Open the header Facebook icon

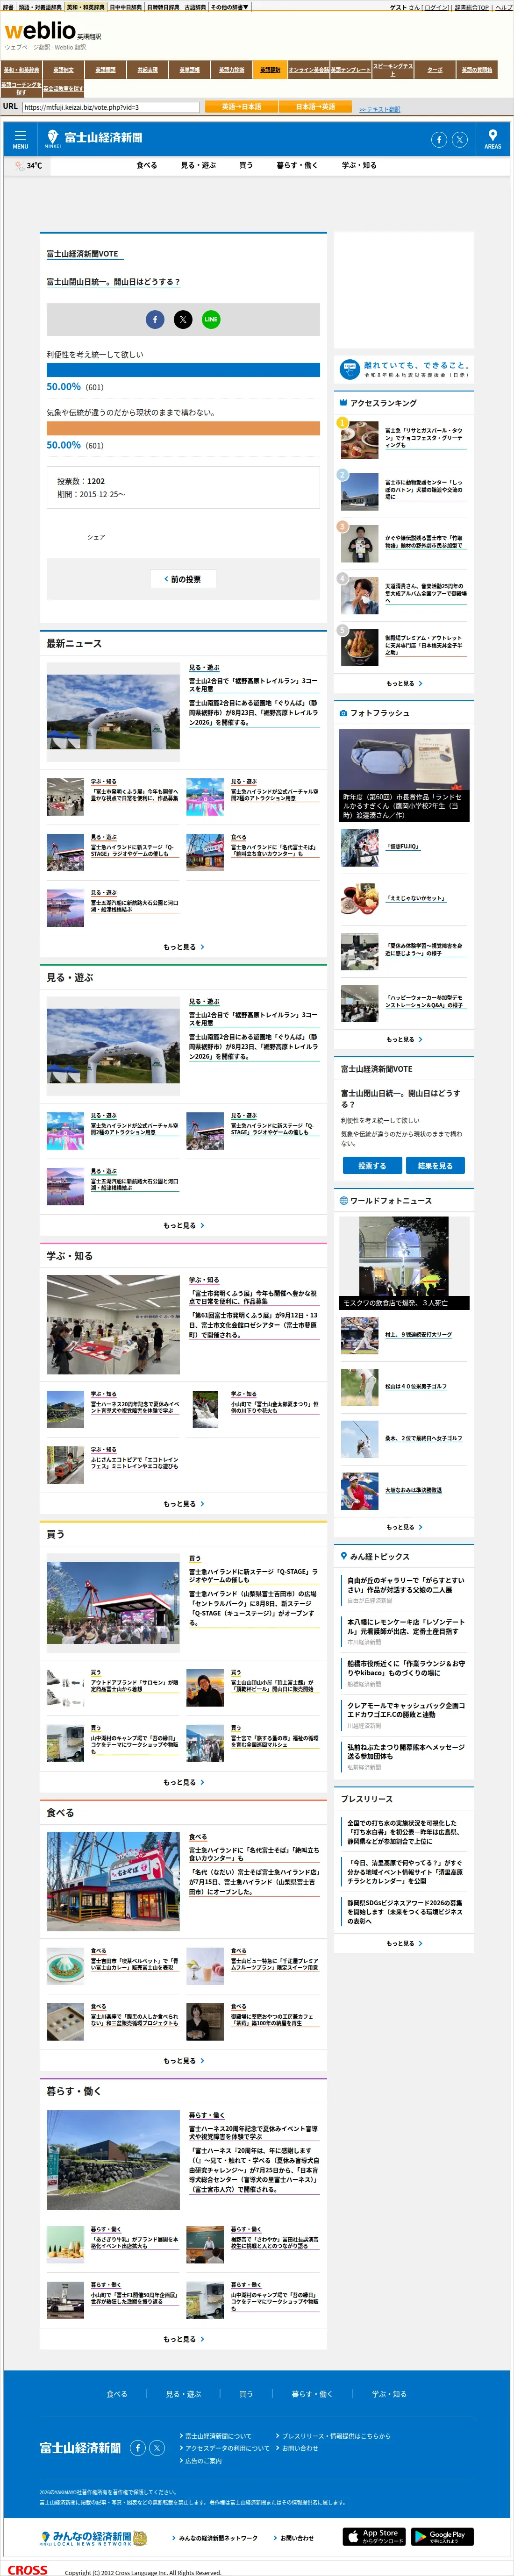pos(439,140)
